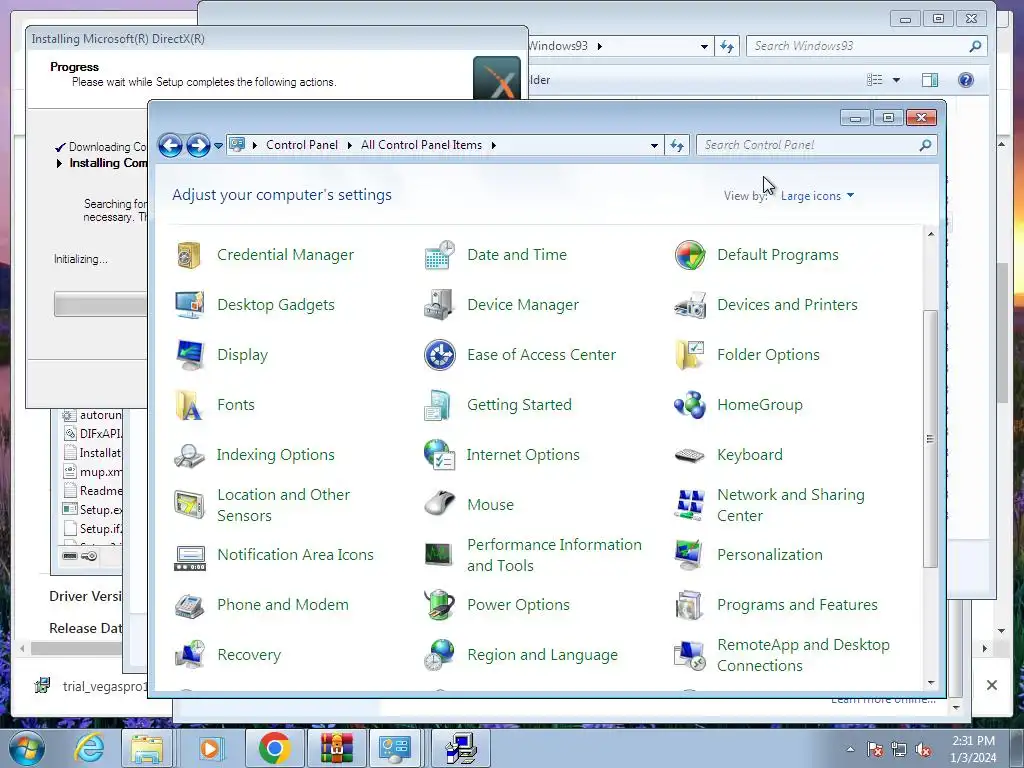Open Control Panel address bar history dropdown

(654, 146)
